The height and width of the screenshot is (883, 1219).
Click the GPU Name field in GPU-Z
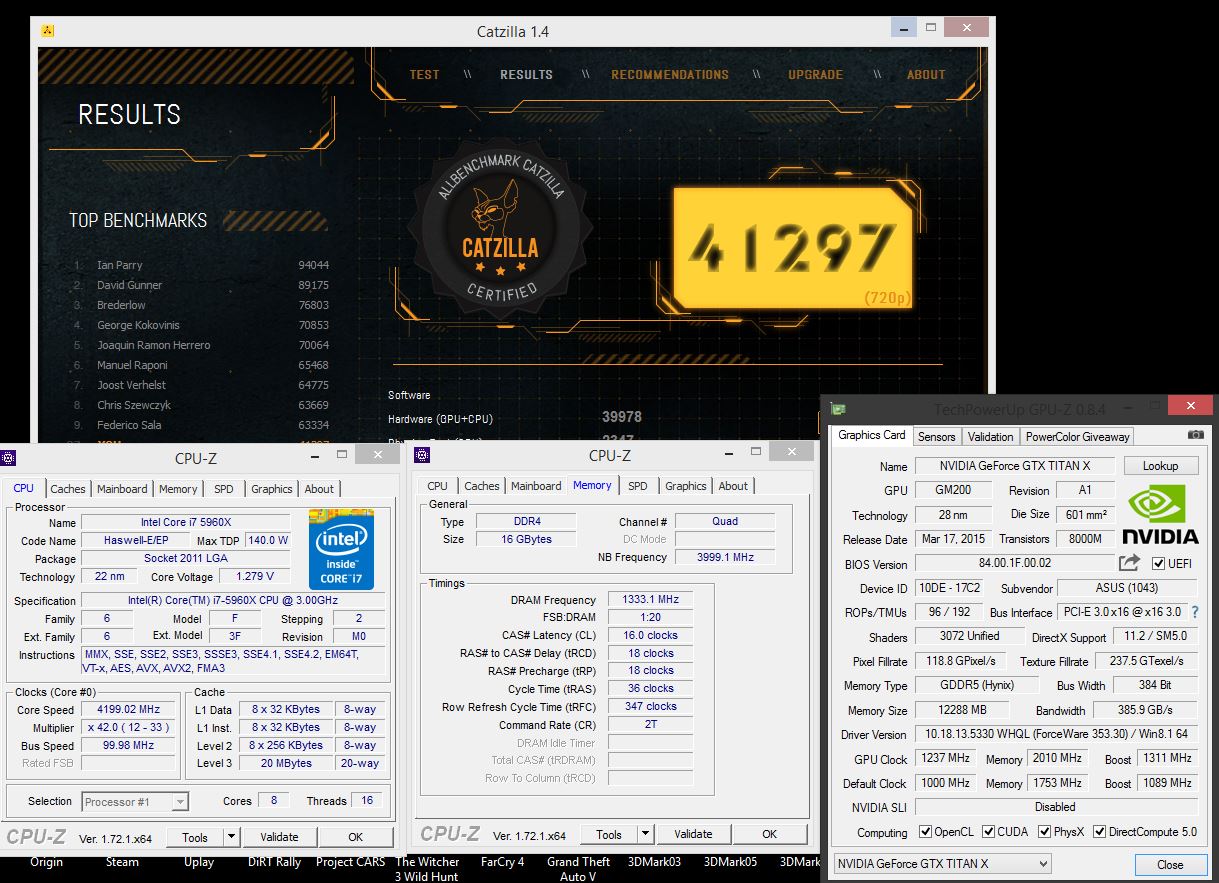1014,466
